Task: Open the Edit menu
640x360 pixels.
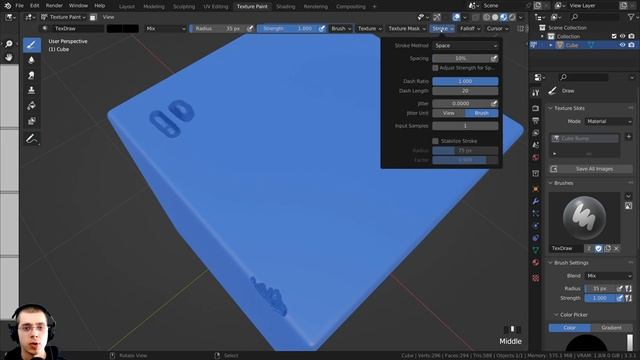Action: click(x=35, y=6)
